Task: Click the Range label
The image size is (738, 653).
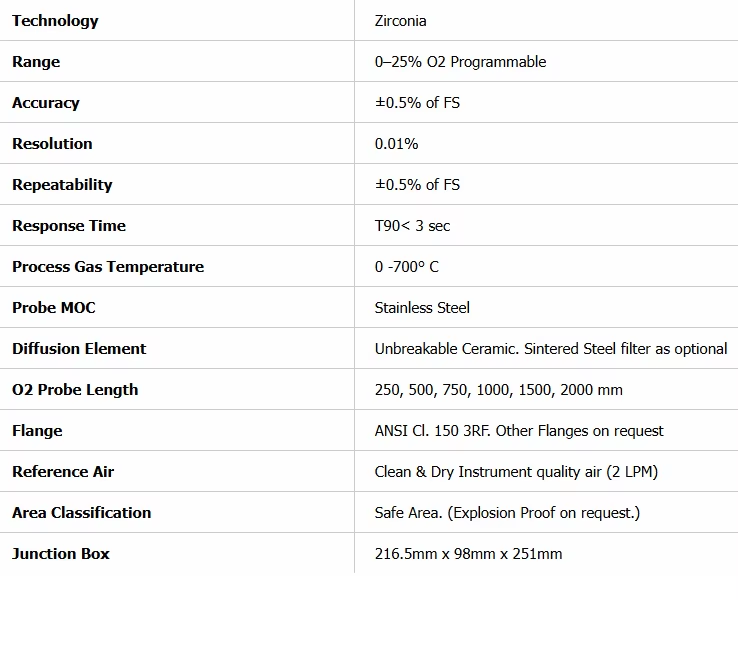Action: pos(36,62)
